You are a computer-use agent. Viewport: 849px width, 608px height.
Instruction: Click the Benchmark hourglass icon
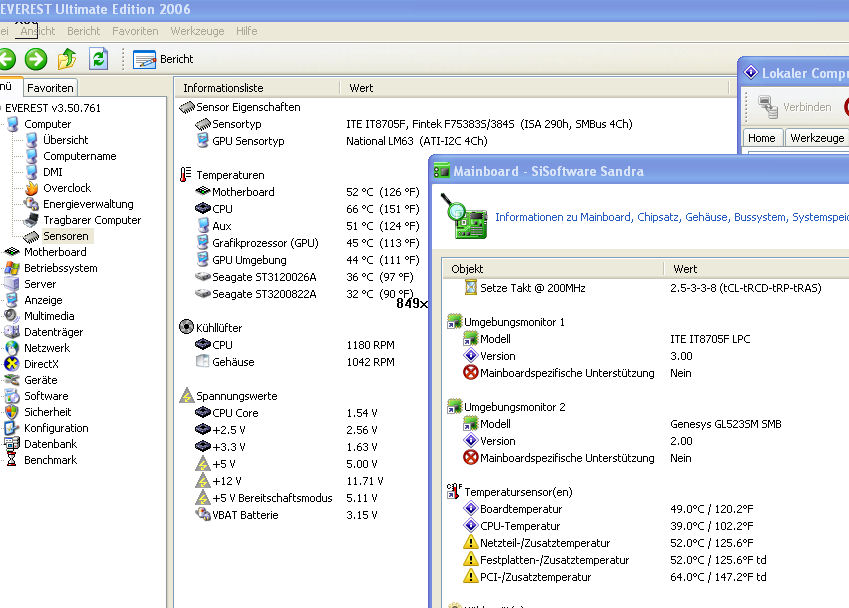tap(12, 460)
